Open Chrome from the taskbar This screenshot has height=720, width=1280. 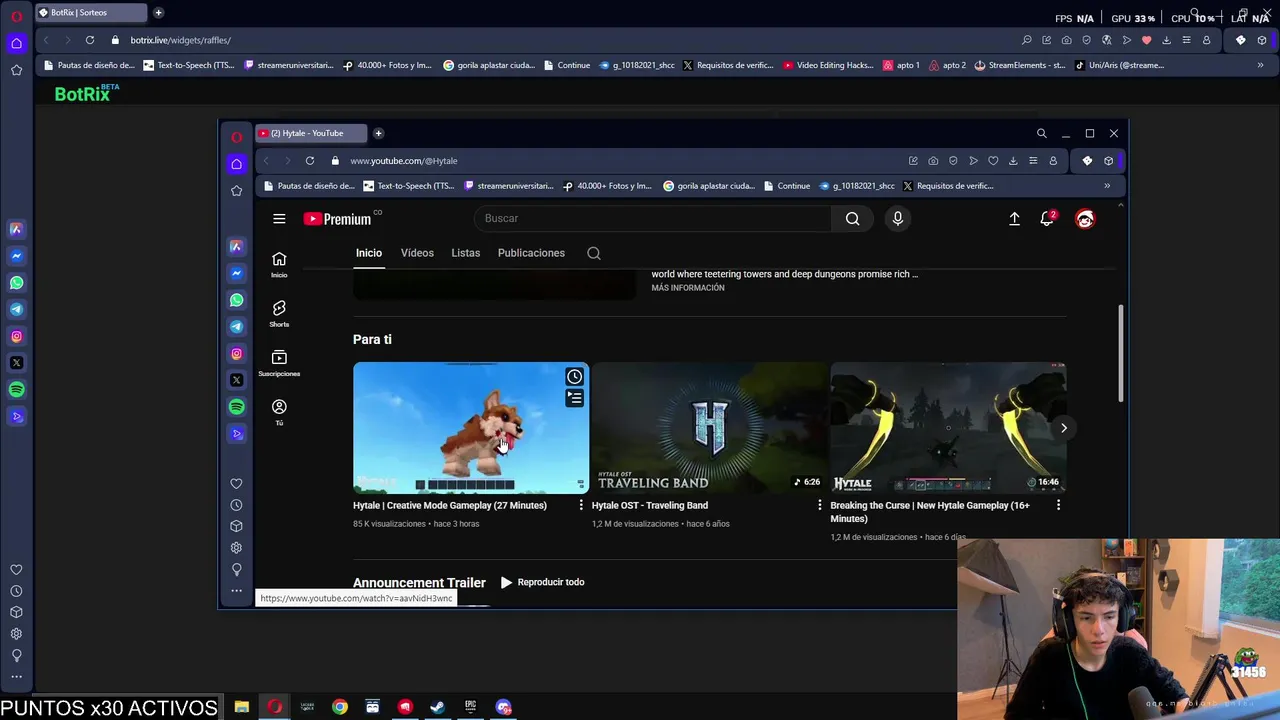coord(340,707)
